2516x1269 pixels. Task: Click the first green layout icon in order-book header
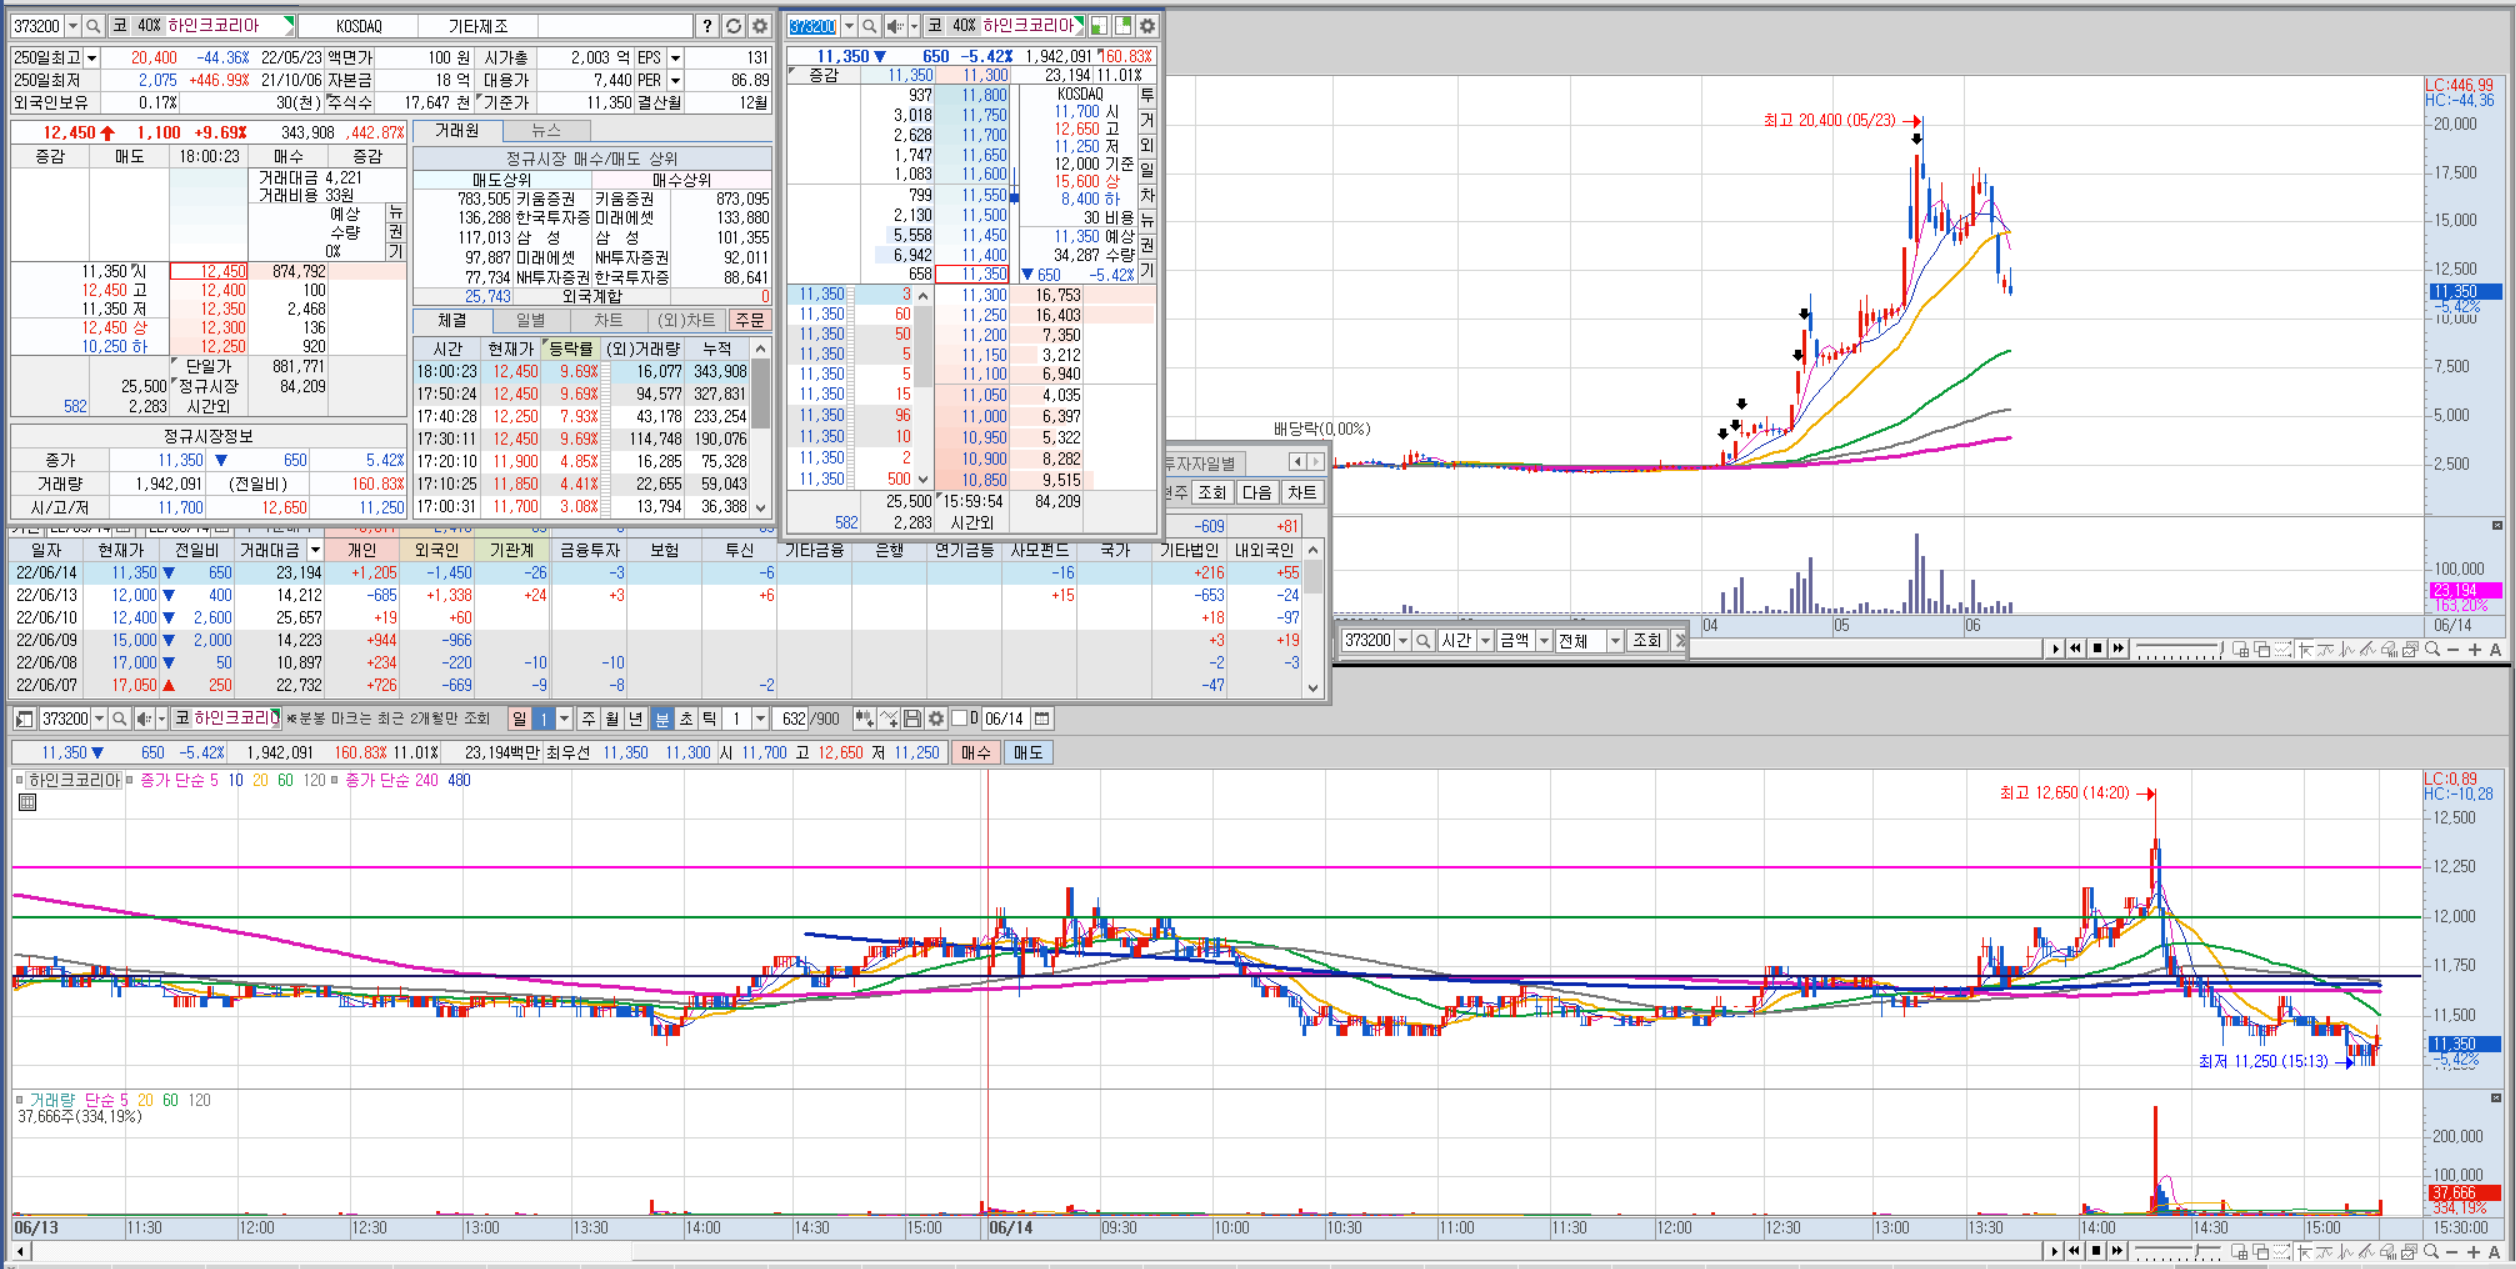1098,26
